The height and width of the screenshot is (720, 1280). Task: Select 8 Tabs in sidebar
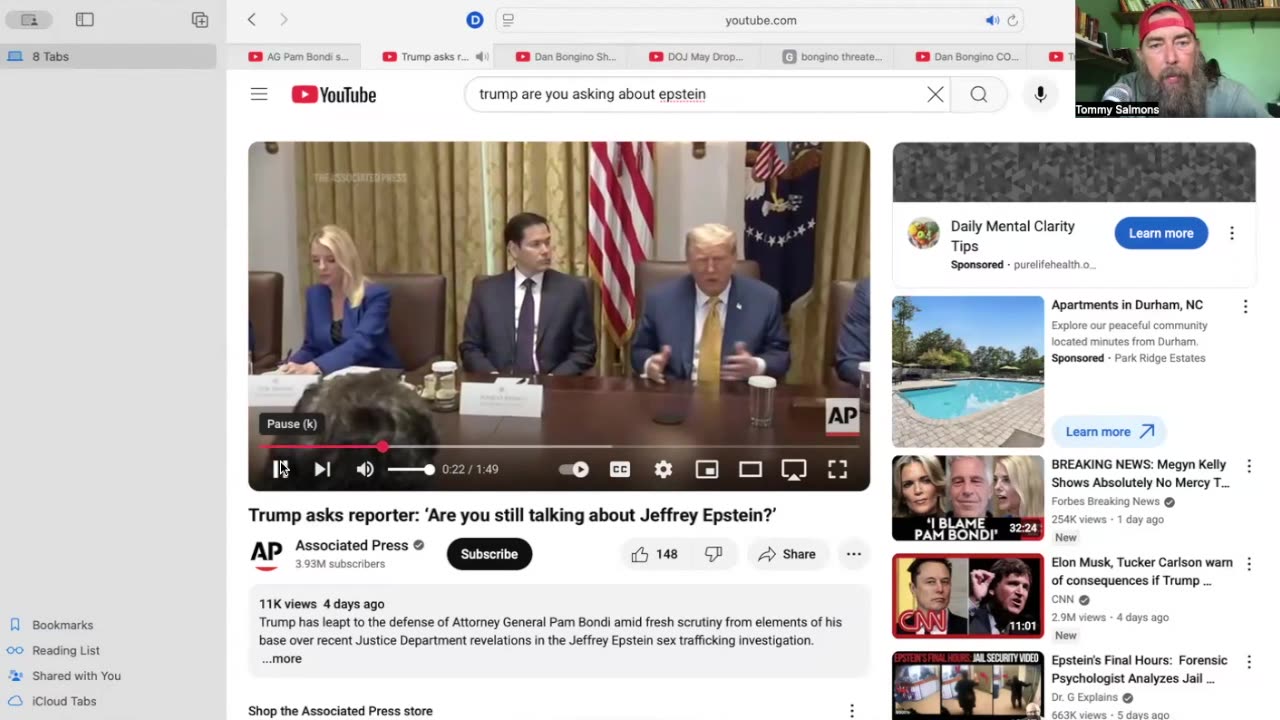108,56
